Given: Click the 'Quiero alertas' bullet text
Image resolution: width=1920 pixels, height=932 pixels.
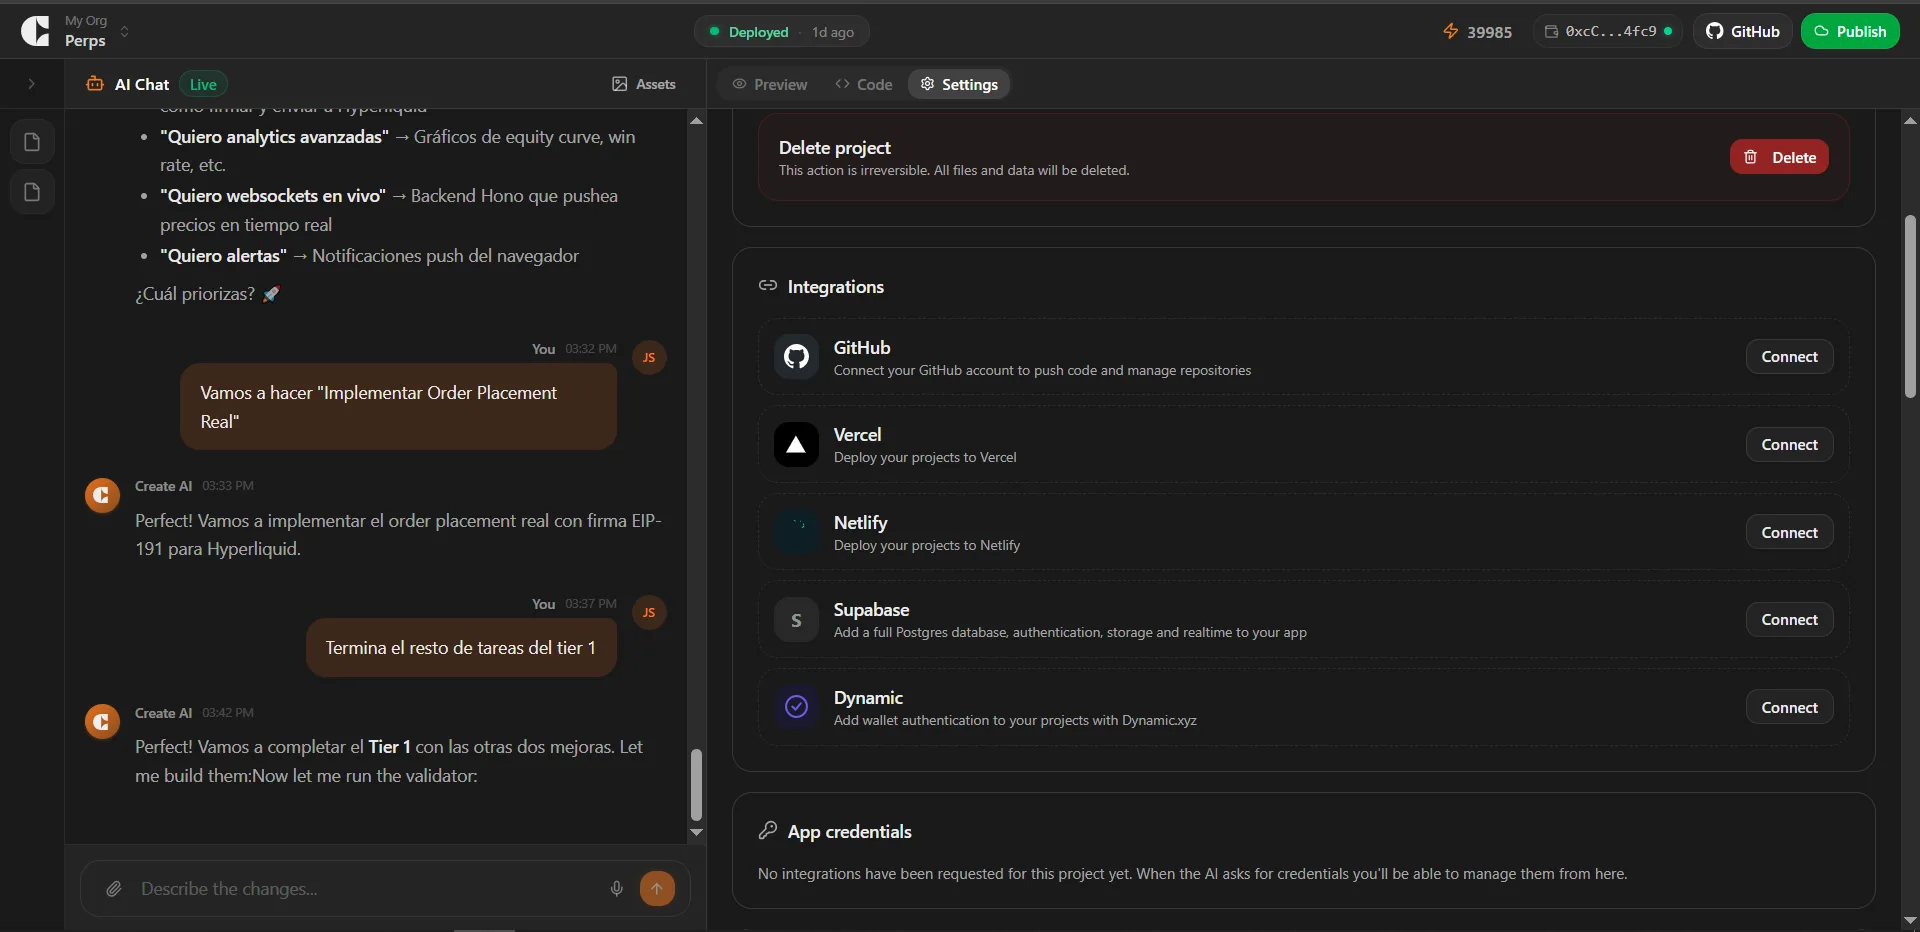Looking at the screenshot, I should point(224,256).
